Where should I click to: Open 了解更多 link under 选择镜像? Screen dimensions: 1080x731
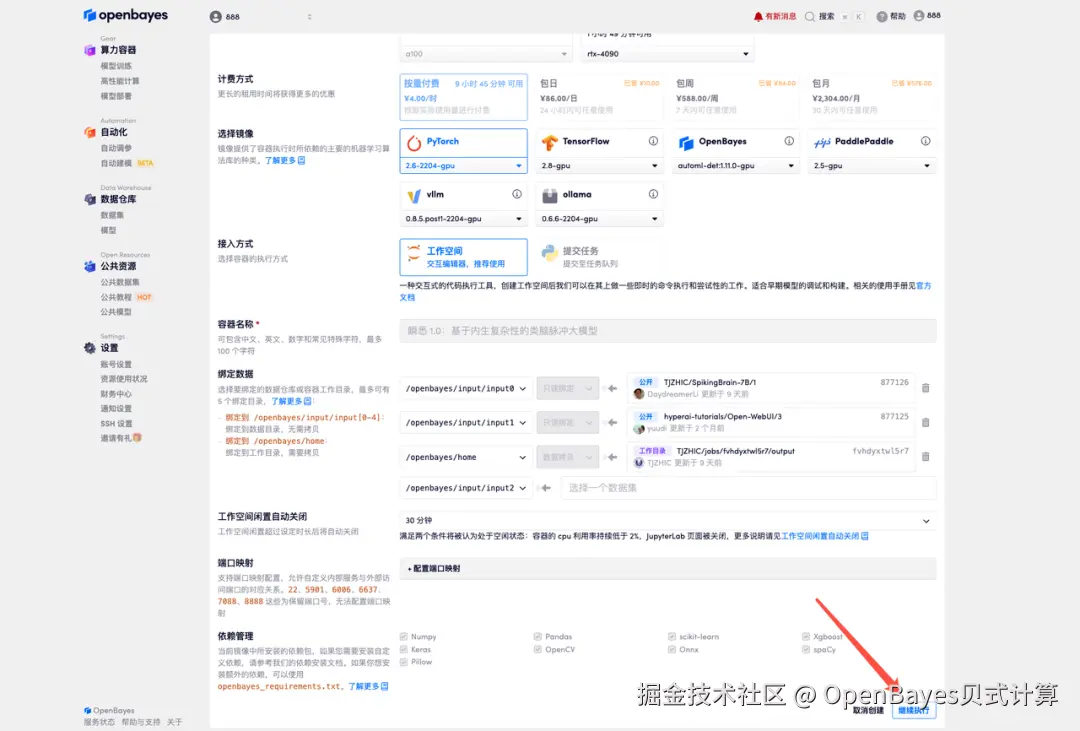(284, 161)
